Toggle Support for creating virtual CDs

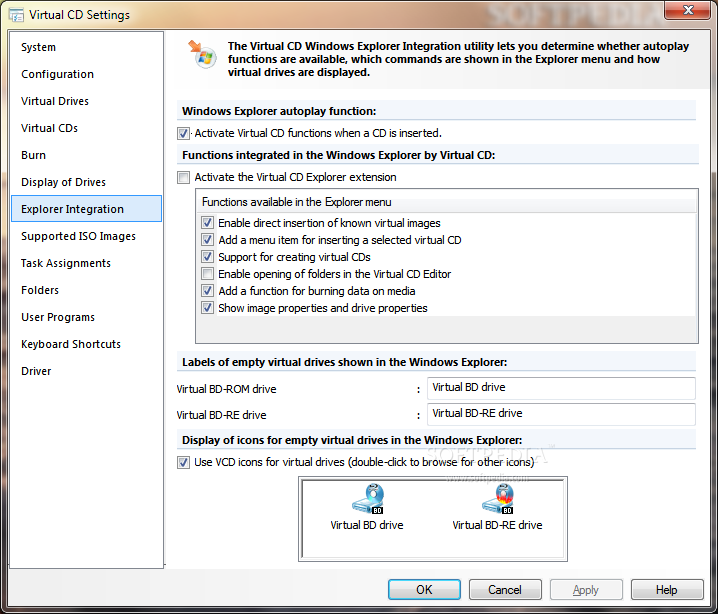(207, 257)
